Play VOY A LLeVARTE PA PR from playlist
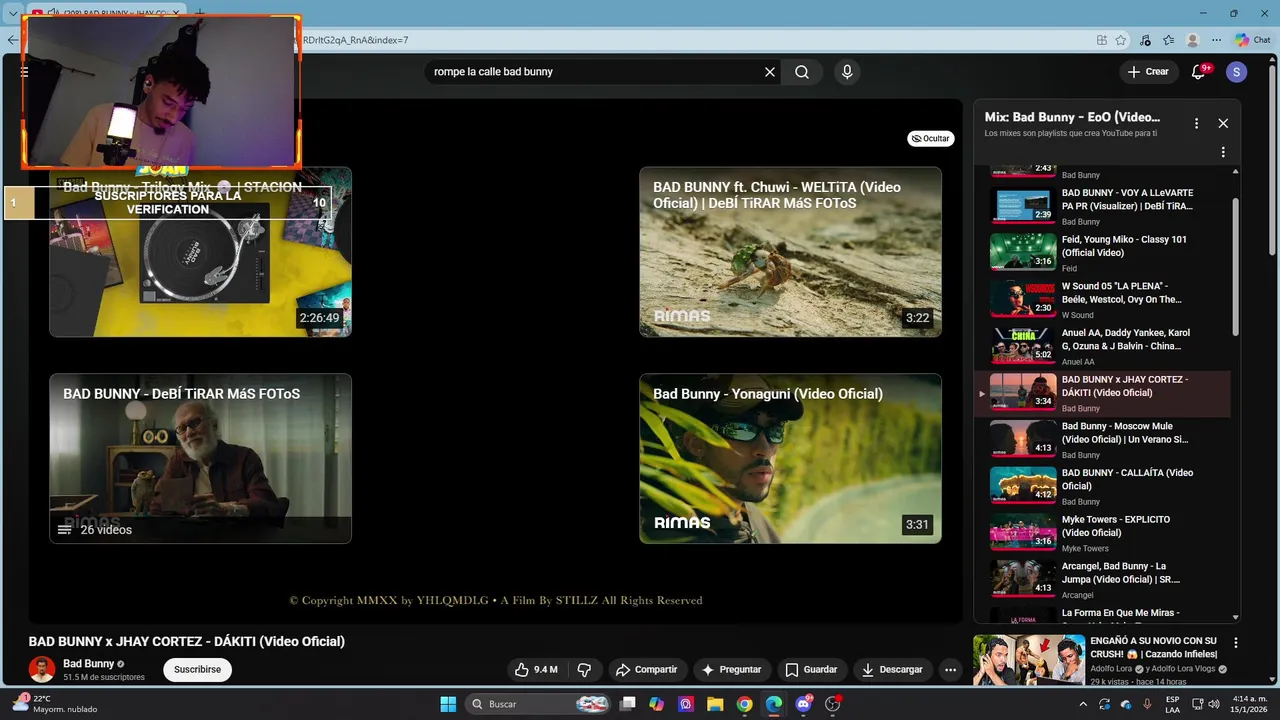Screen dimensions: 1280x720 click(x=1102, y=206)
